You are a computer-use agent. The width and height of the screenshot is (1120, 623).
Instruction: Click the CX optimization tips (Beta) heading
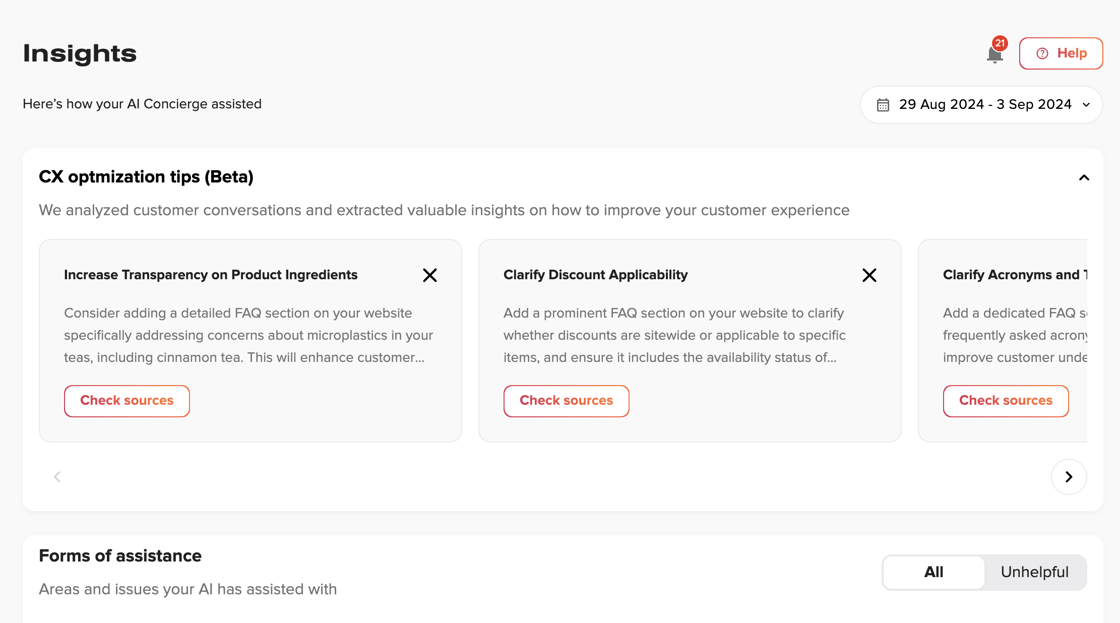tap(146, 177)
